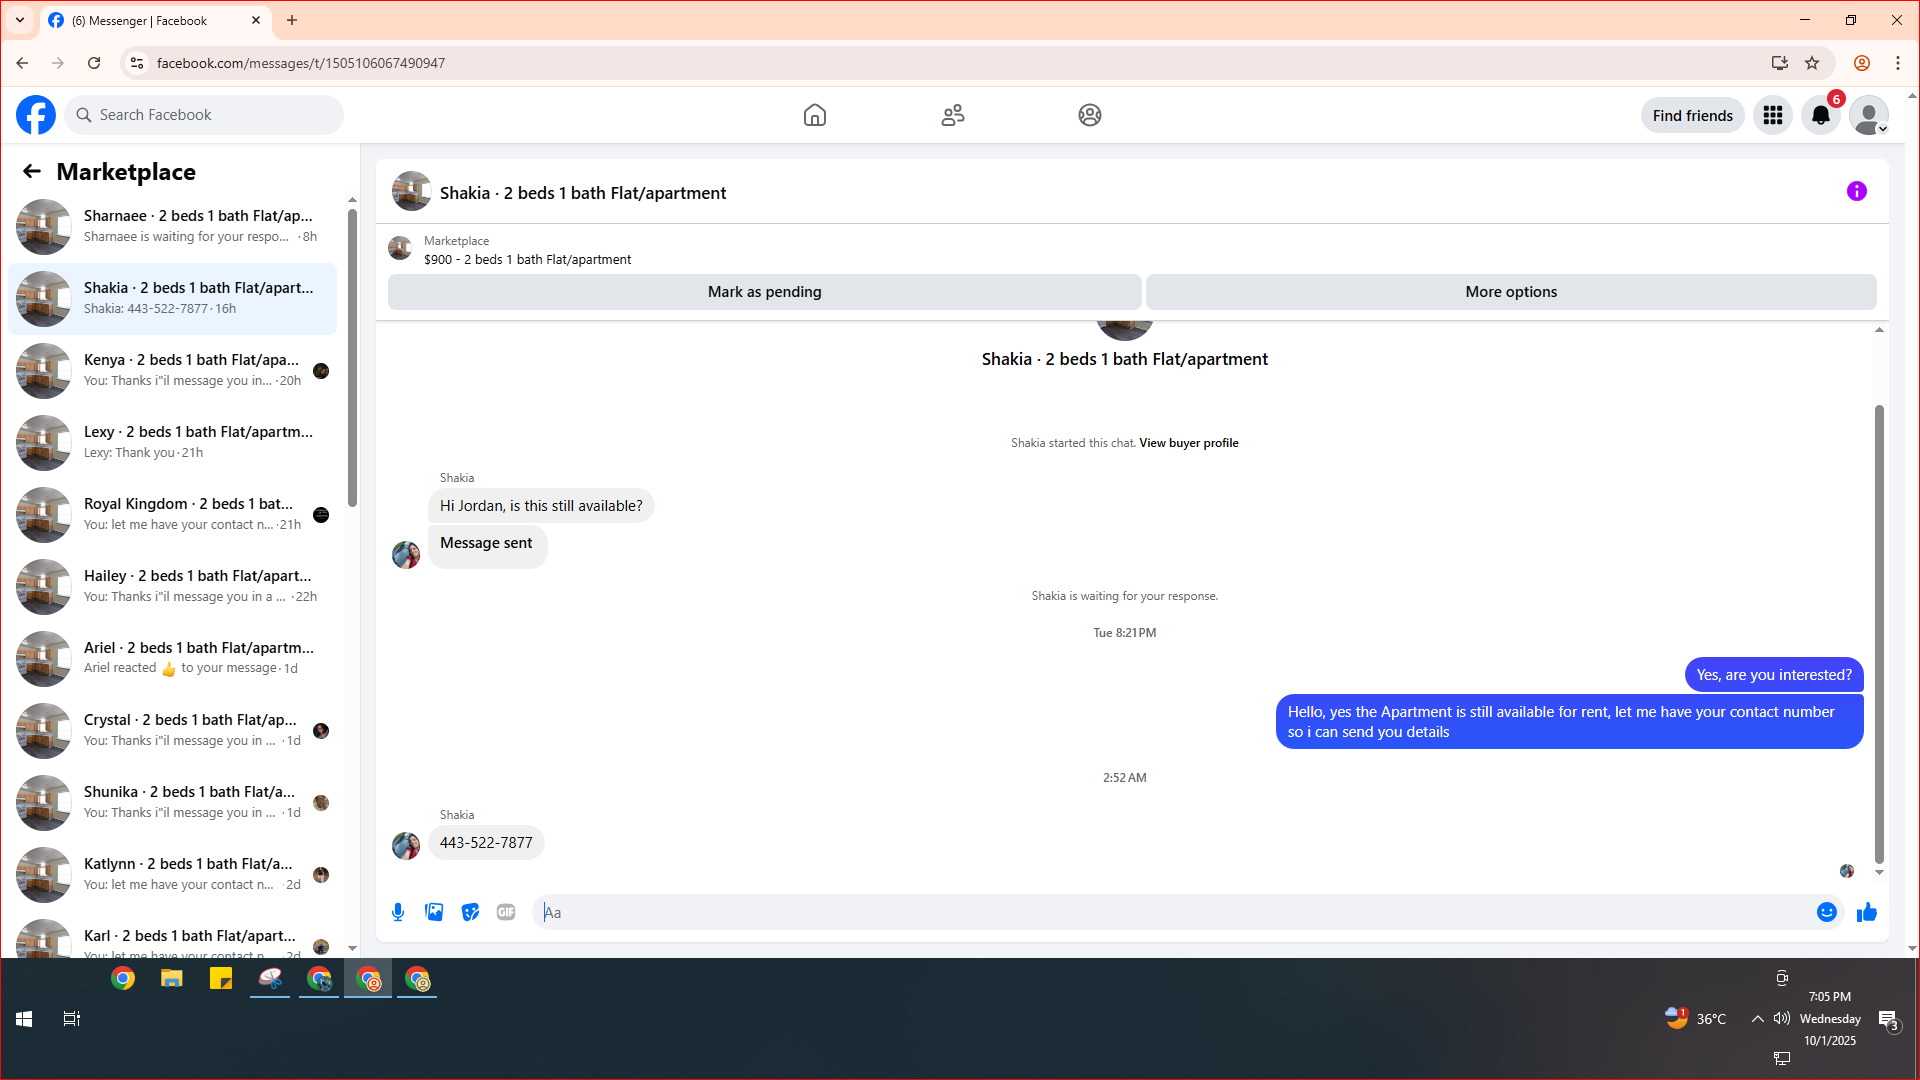This screenshot has width=1920, height=1080.
Task: Click the chat messages scrollbar
Action: pos(1879,634)
